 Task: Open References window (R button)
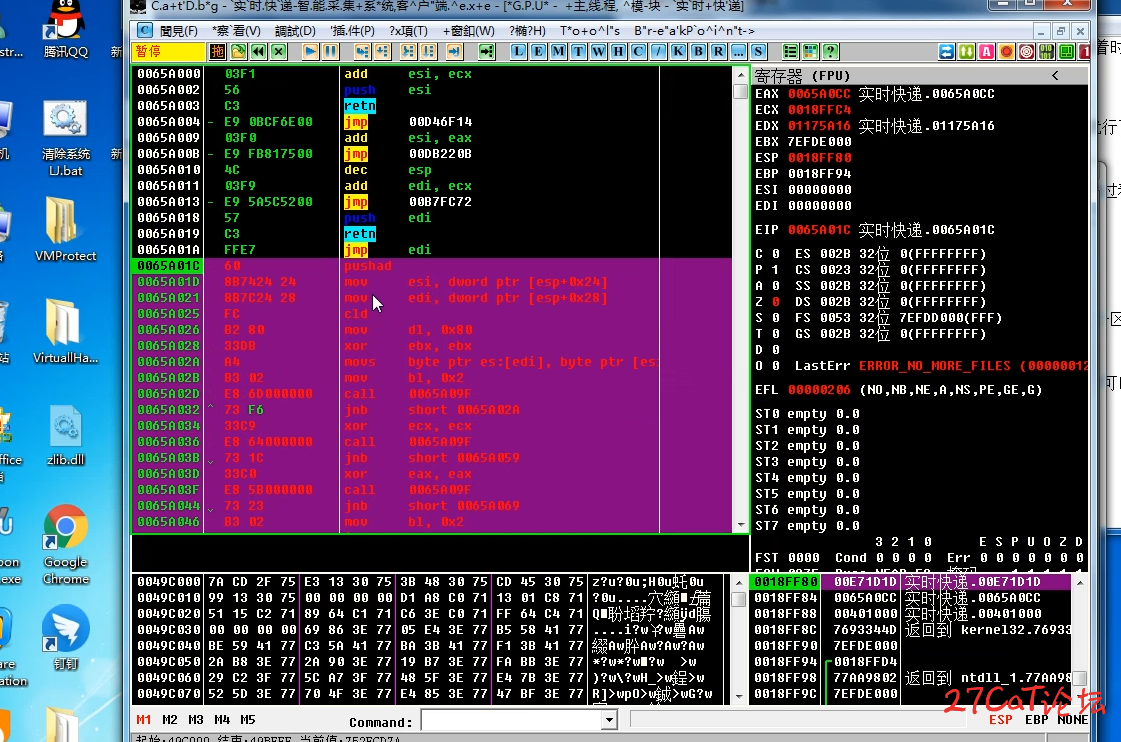point(718,51)
